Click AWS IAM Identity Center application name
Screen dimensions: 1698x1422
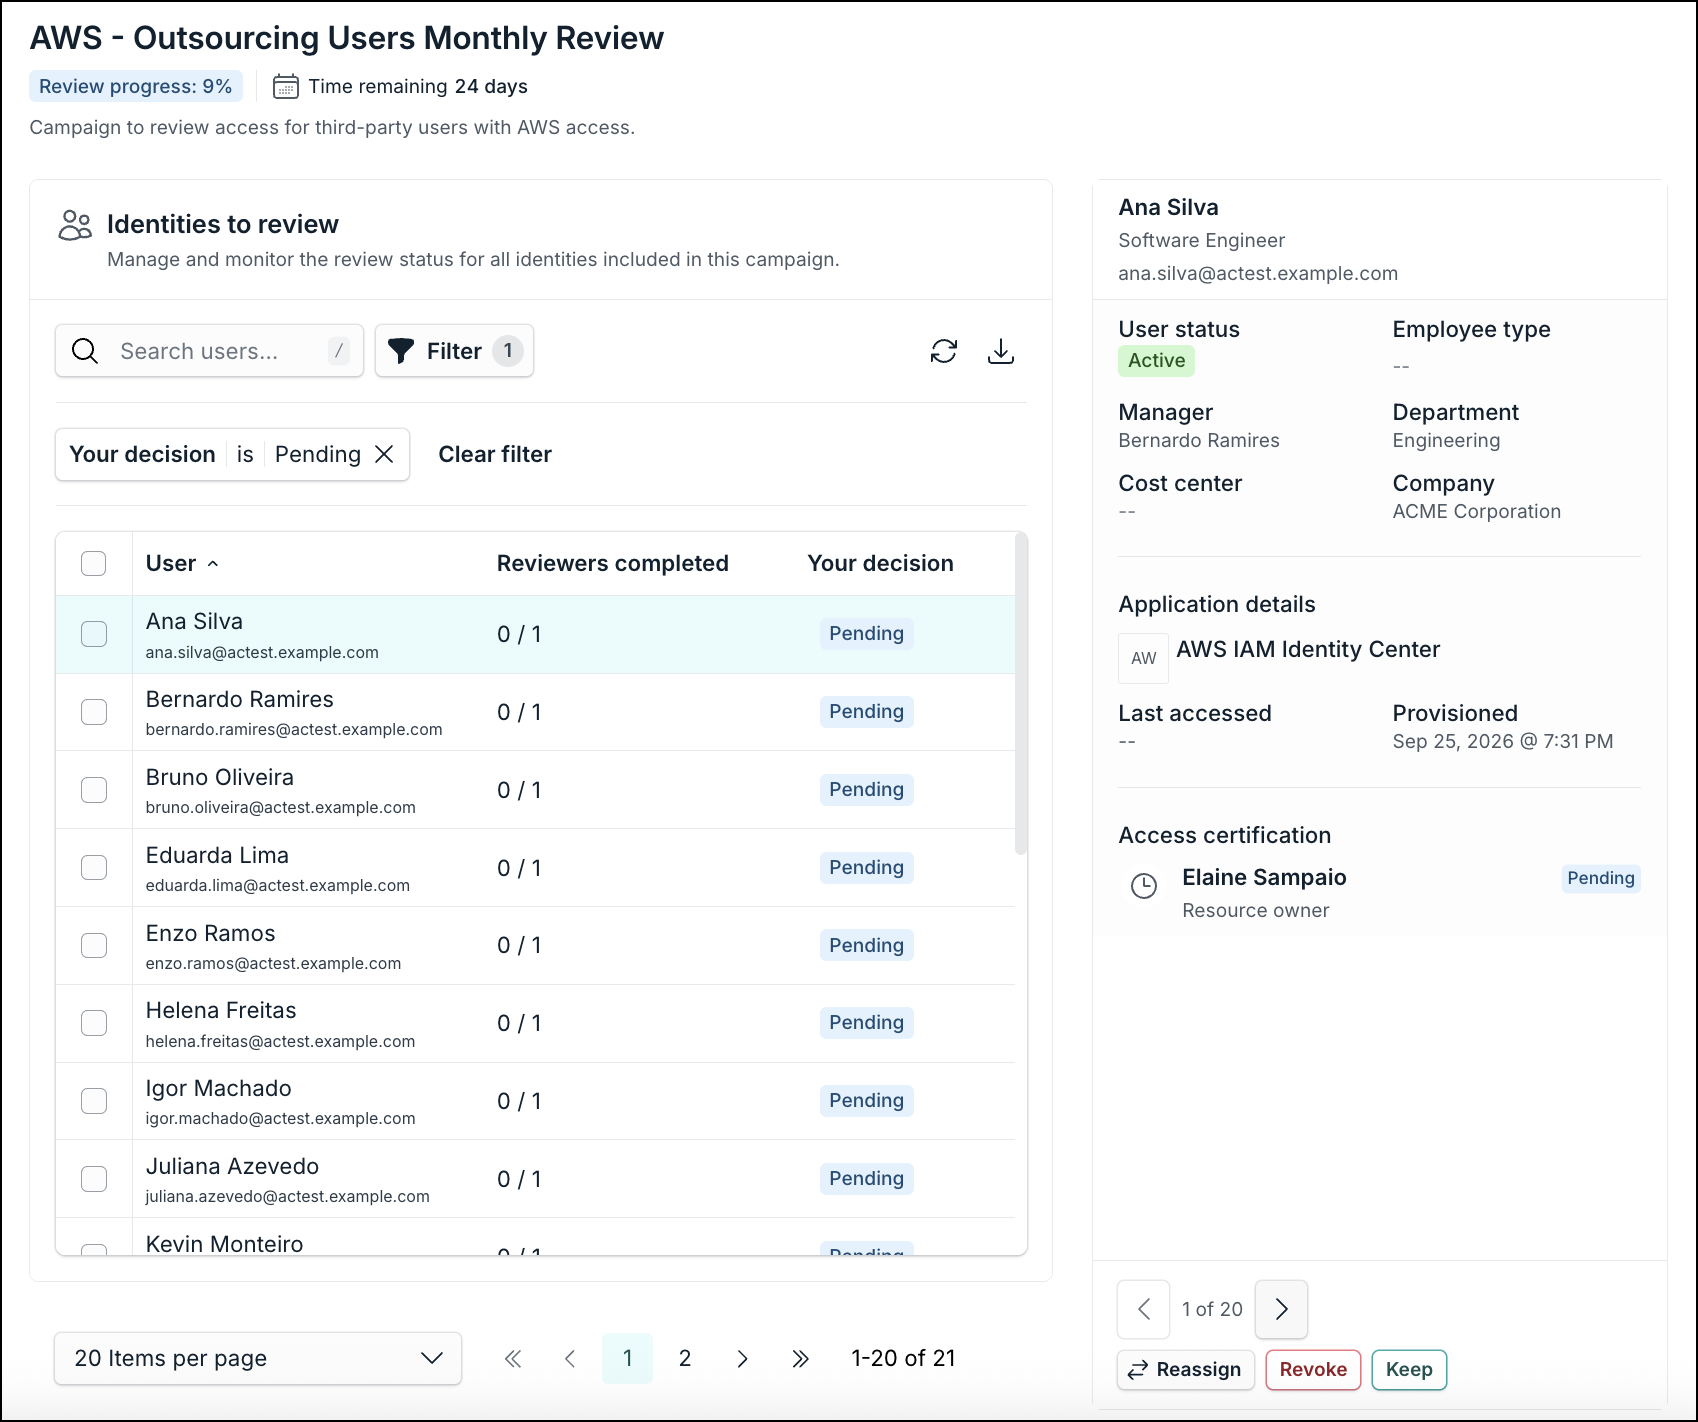(x=1308, y=649)
